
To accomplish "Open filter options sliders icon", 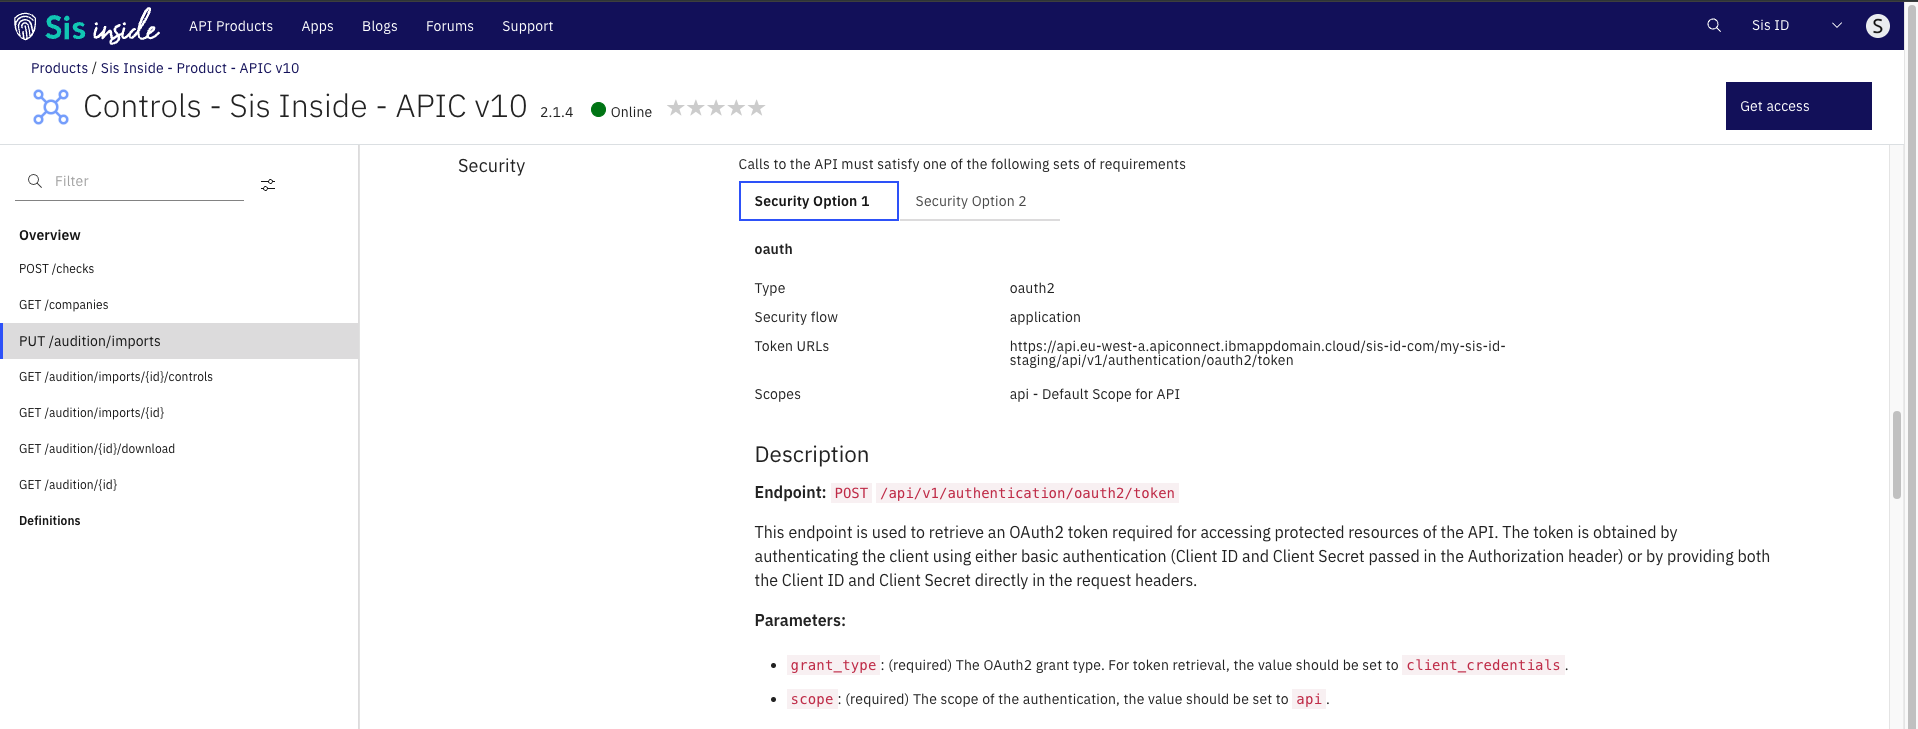I will pyautogui.click(x=268, y=185).
